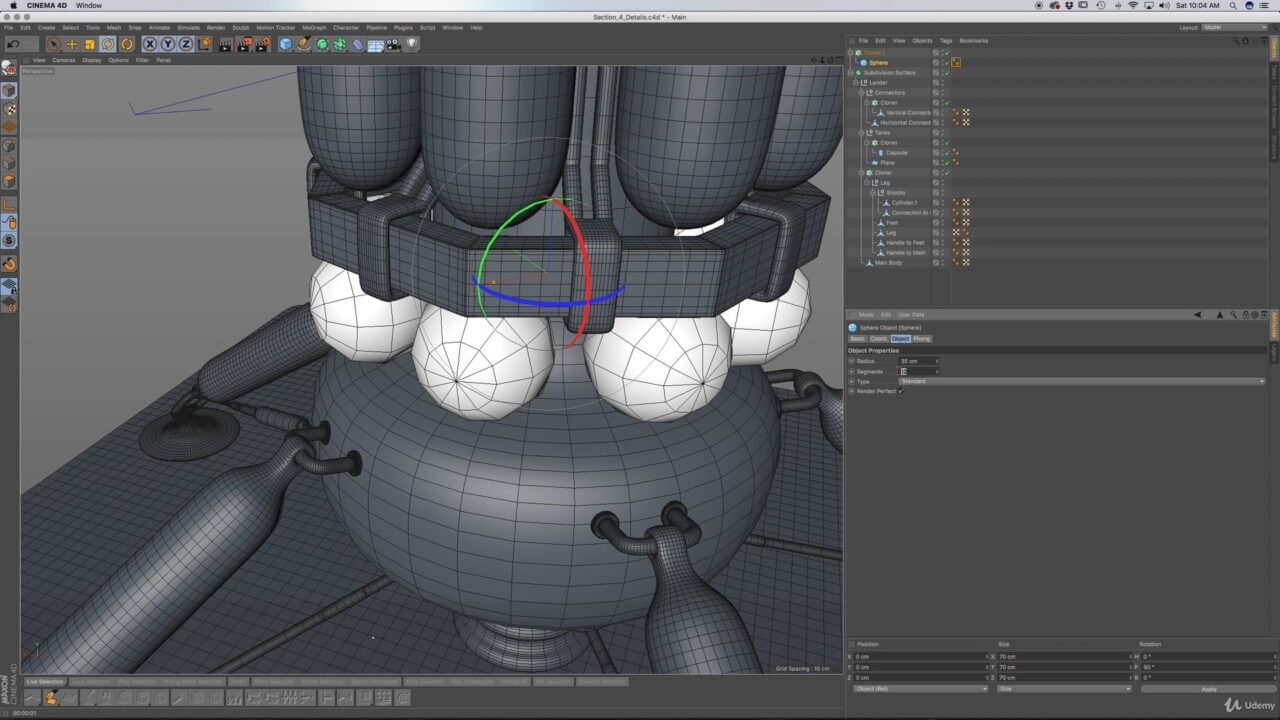Click the Radius value field

[916, 361]
